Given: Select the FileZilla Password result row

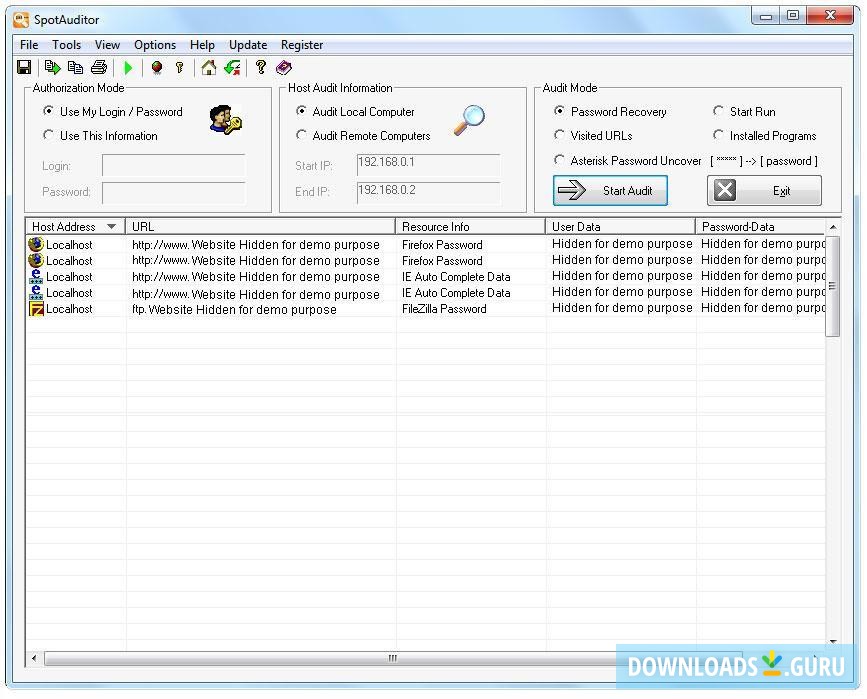Looking at the screenshot, I should click(x=444, y=310).
